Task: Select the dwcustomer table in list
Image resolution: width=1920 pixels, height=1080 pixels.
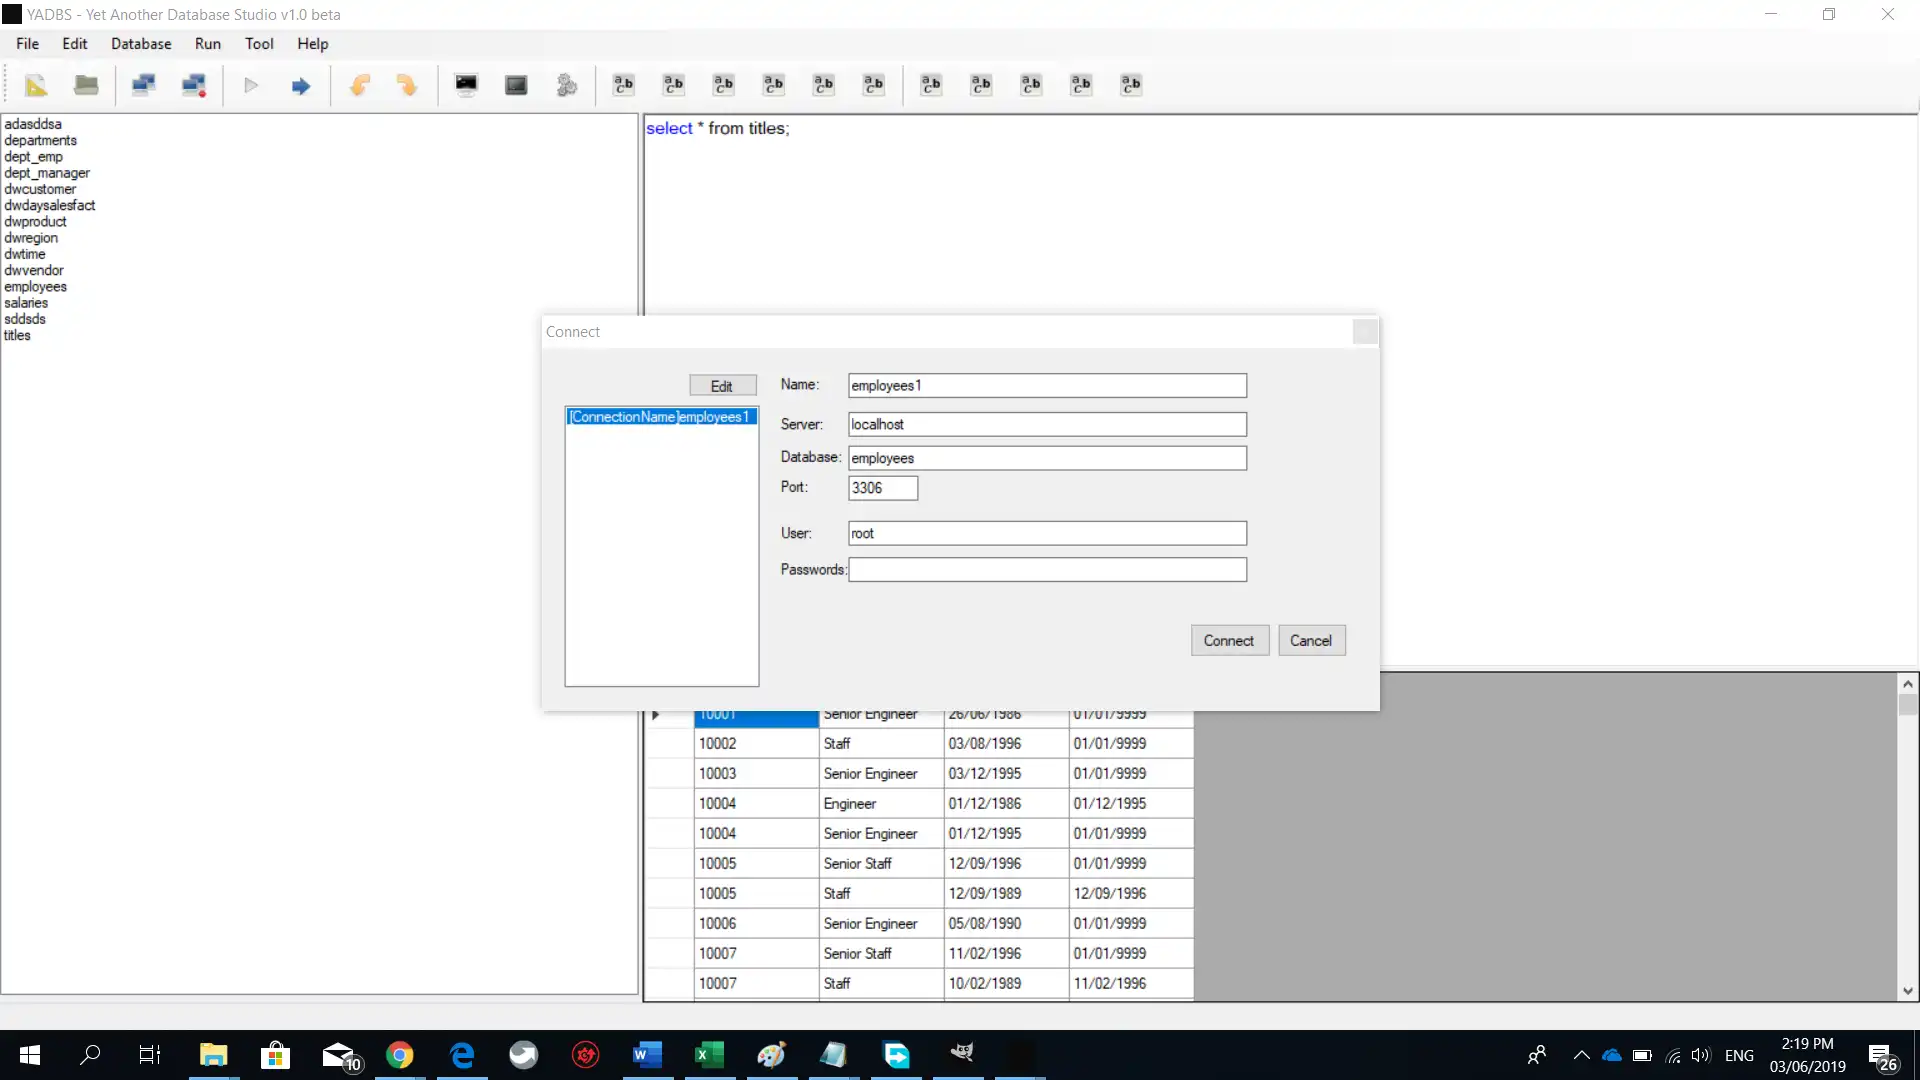Action: click(40, 189)
